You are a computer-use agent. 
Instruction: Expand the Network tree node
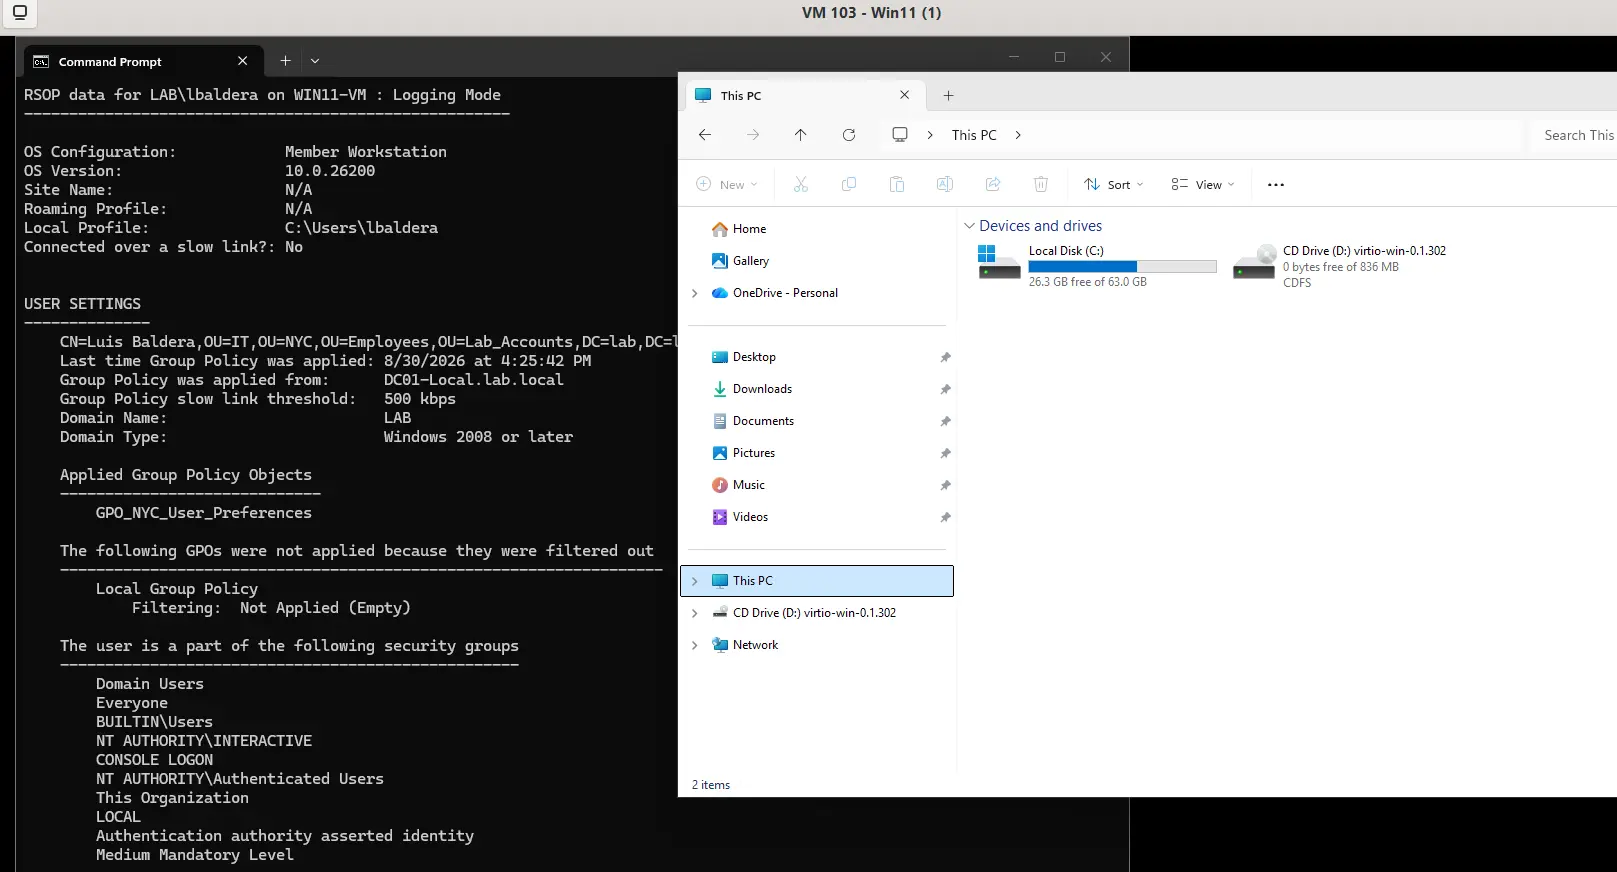[x=695, y=645]
